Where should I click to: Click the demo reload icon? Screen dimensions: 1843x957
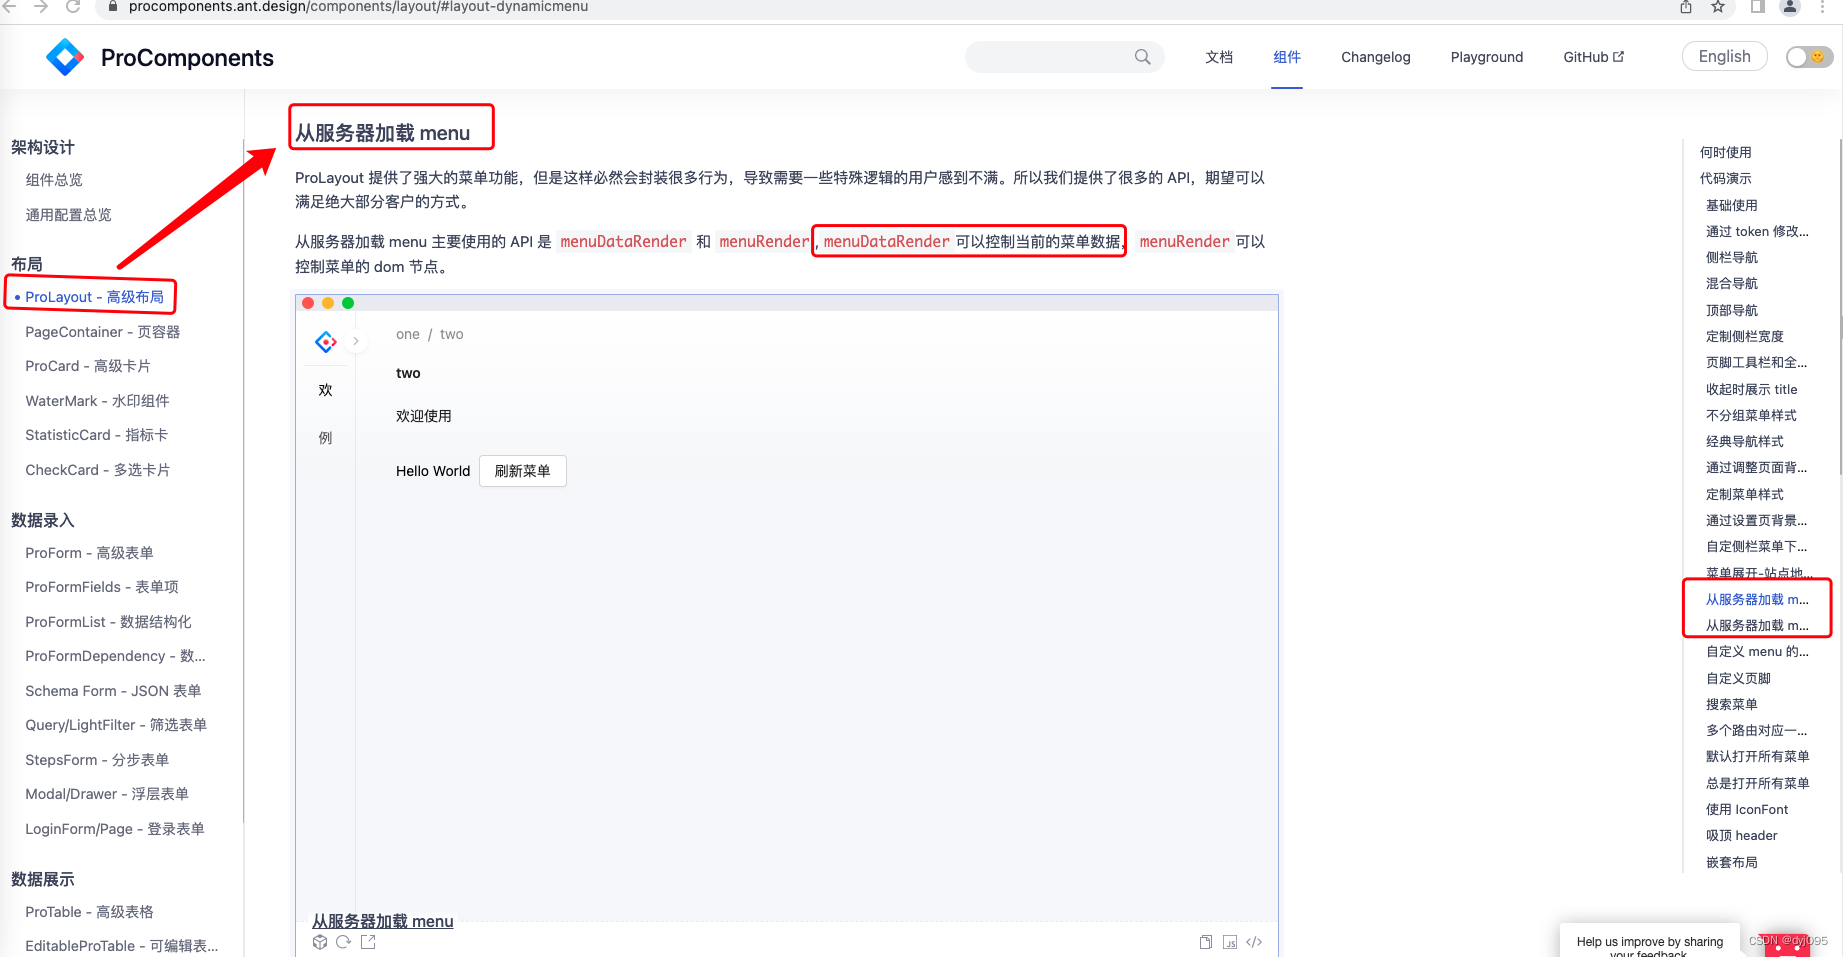tap(343, 942)
